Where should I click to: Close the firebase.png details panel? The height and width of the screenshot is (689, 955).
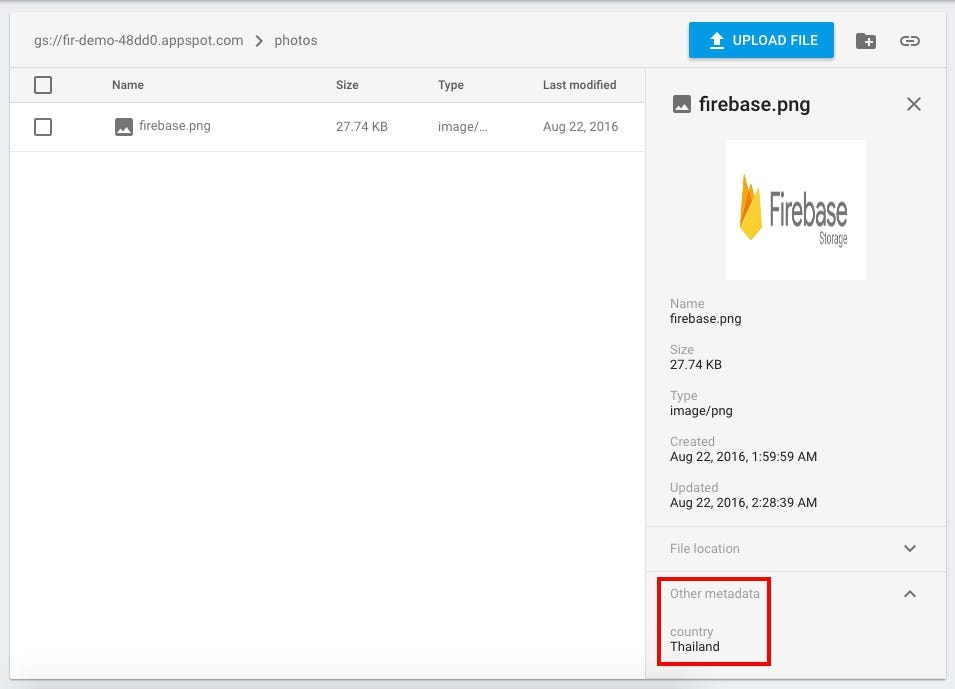[913, 104]
